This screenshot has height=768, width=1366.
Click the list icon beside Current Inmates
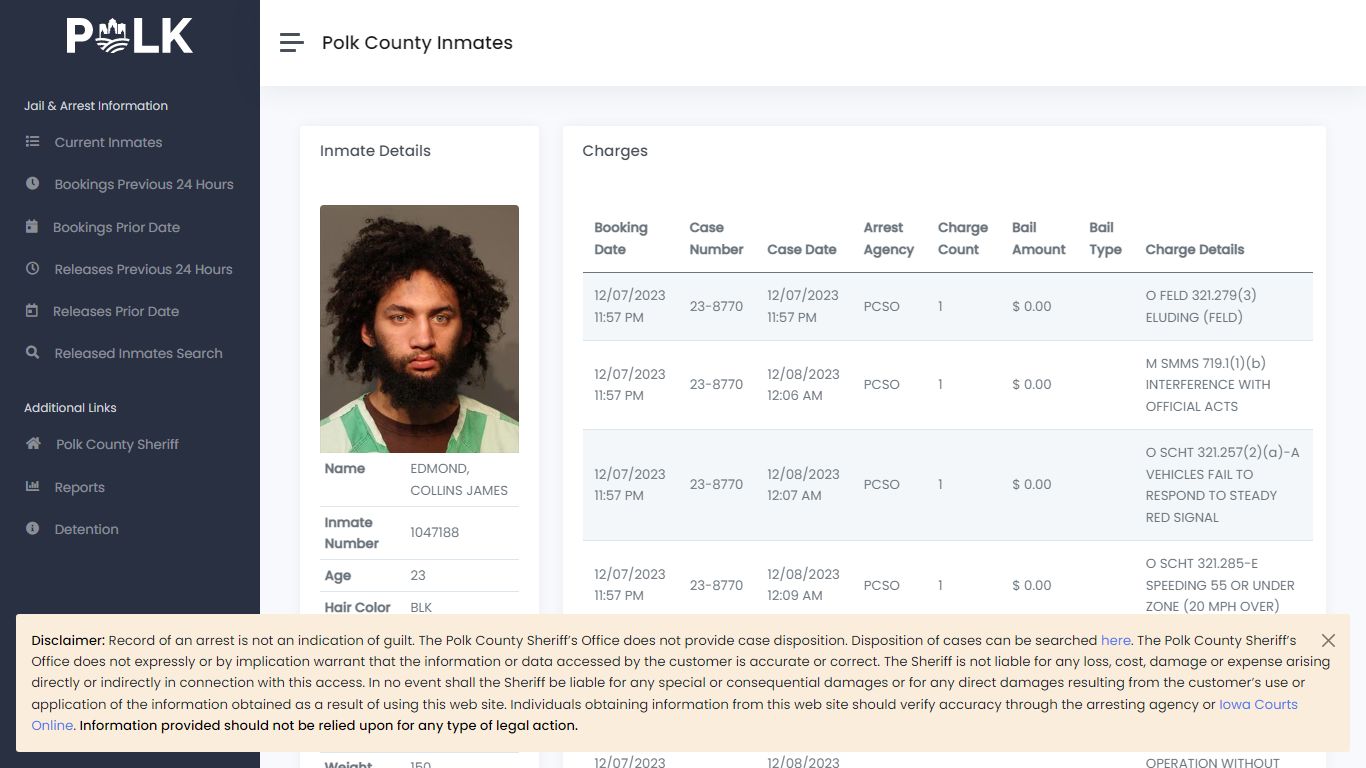click(33, 142)
